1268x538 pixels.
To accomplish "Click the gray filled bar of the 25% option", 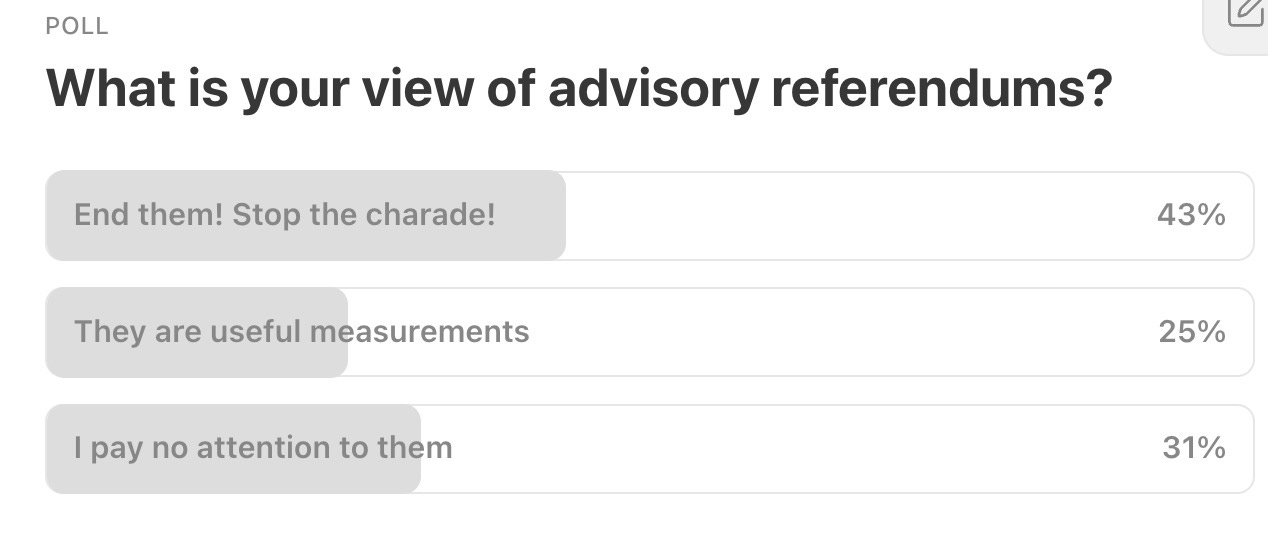I will 197,332.
